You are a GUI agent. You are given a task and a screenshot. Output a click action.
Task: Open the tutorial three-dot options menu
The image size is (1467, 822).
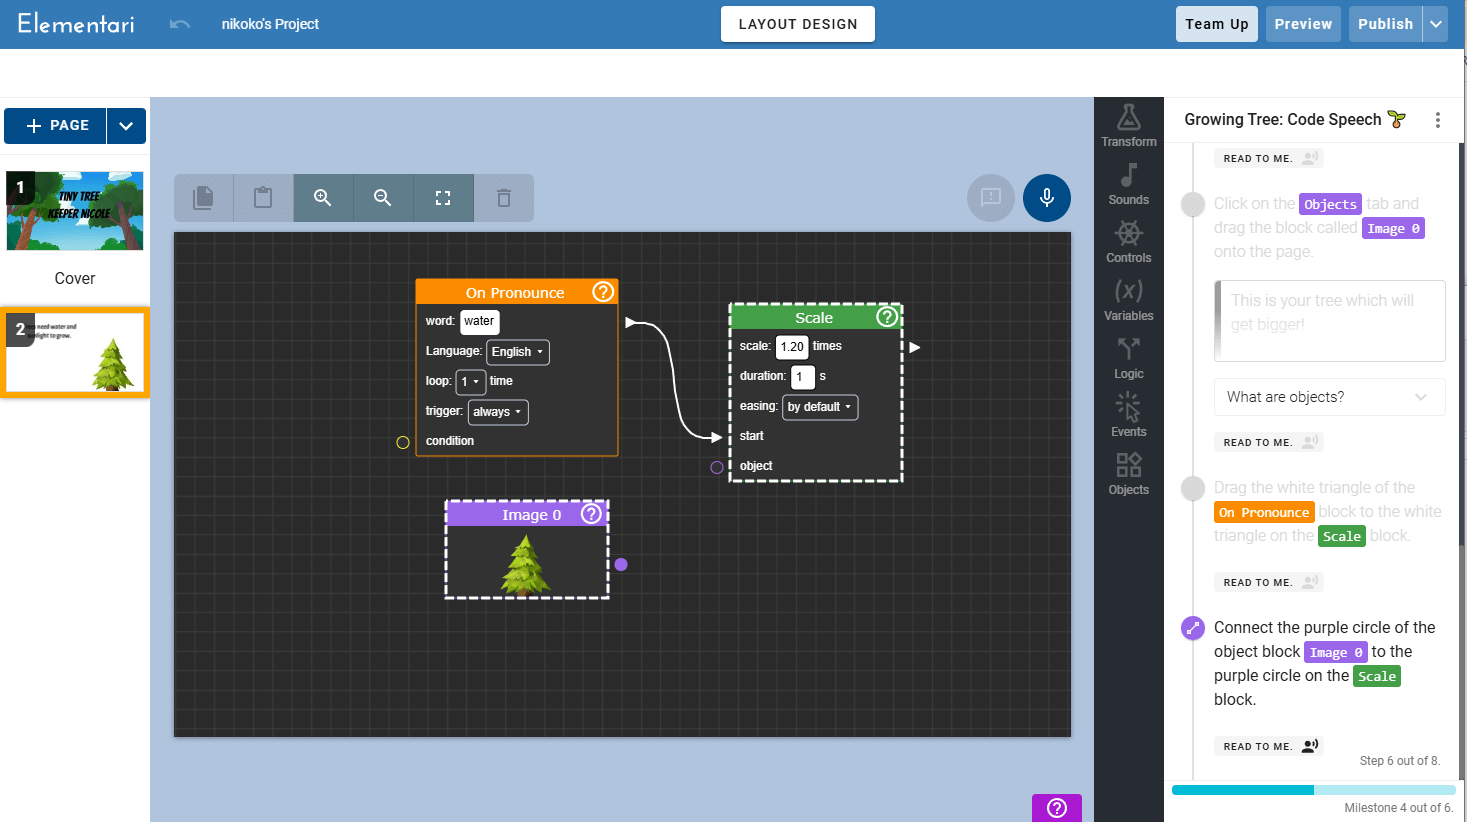[x=1437, y=120]
